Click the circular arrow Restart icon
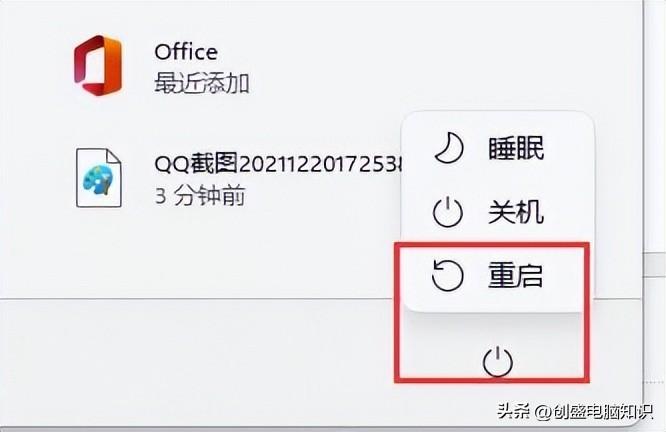The width and height of the screenshot is (666, 432). click(x=447, y=276)
